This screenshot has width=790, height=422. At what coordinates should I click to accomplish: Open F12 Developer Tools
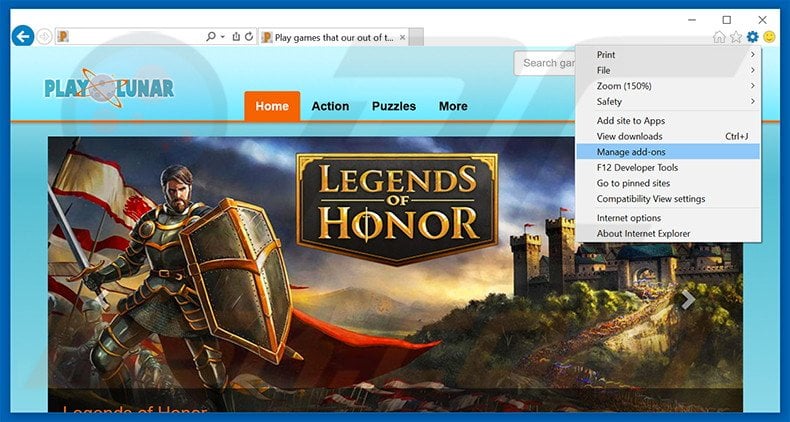668,167
